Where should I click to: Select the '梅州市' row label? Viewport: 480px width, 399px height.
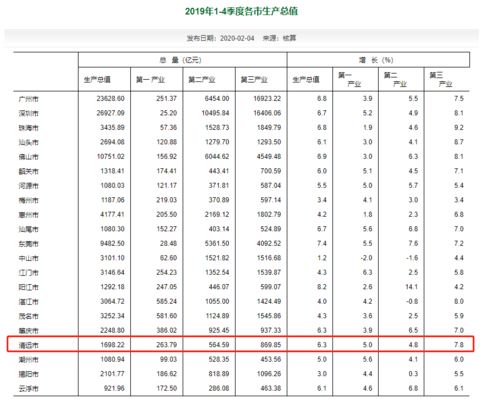pos(29,200)
